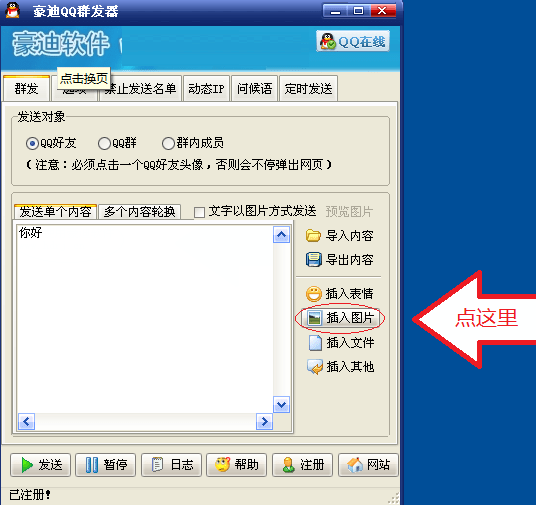Click the text area scroll up arrow
This screenshot has height=505, width=536.
[281, 235]
